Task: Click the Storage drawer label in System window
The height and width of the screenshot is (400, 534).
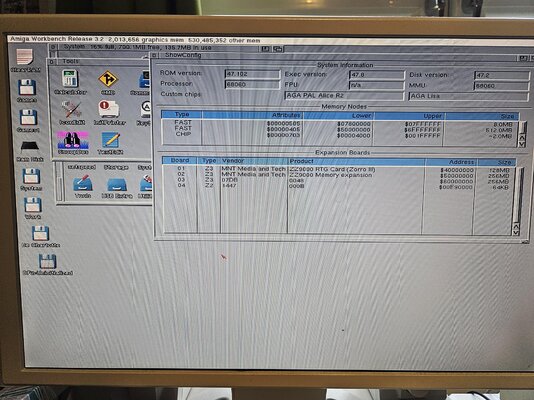Action: tap(116, 167)
